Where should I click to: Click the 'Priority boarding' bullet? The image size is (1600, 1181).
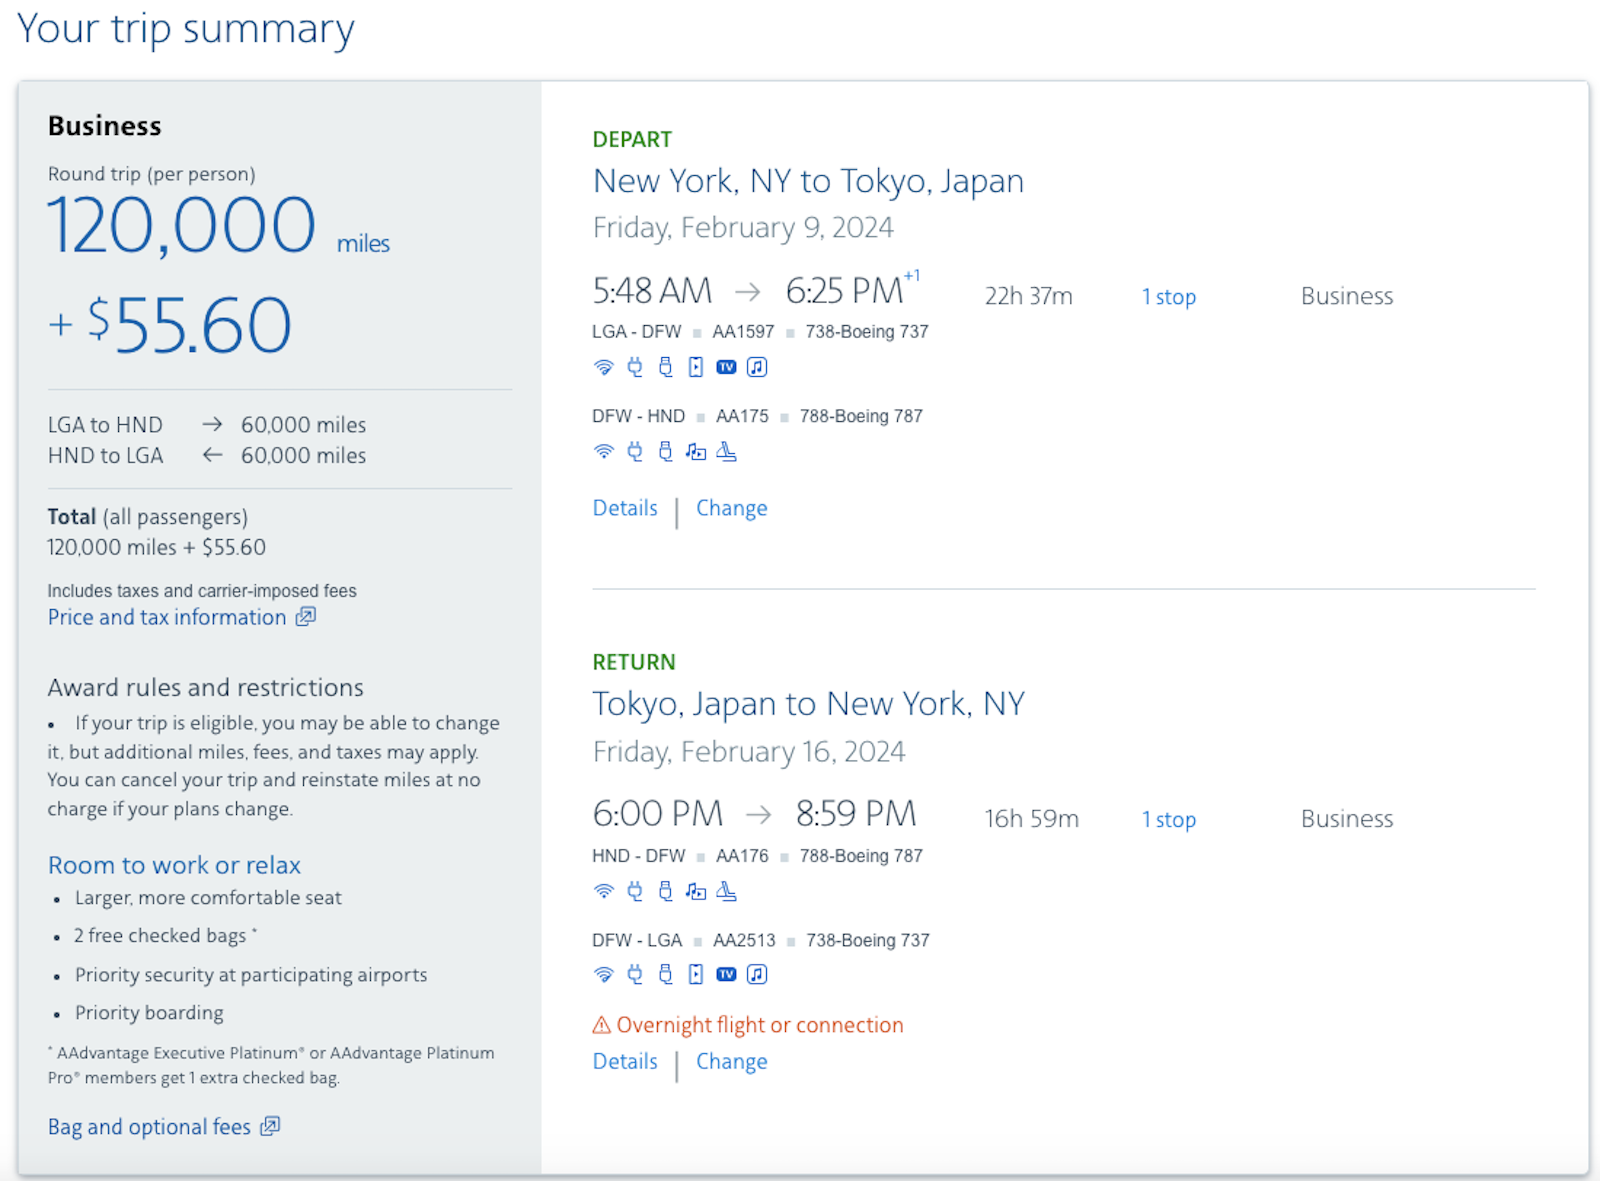pos(149,1013)
